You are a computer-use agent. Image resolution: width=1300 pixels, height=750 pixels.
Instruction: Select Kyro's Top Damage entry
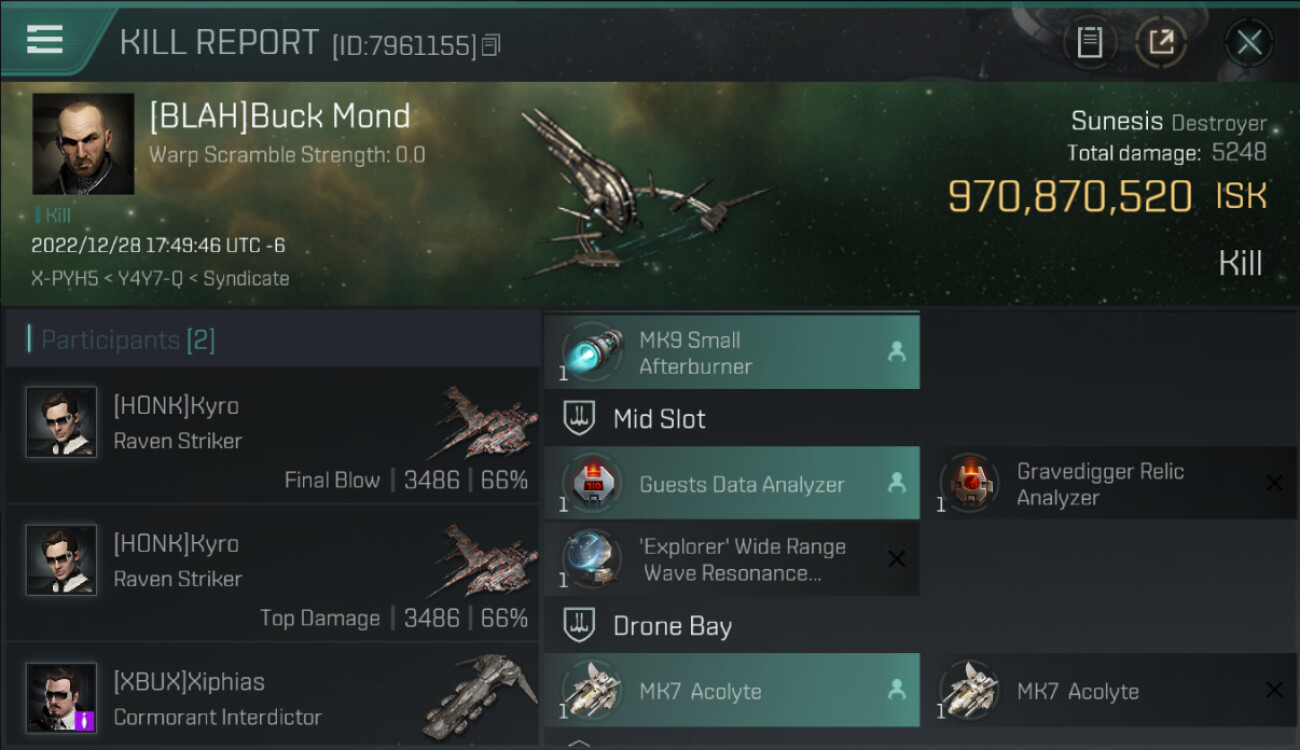(272, 573)
